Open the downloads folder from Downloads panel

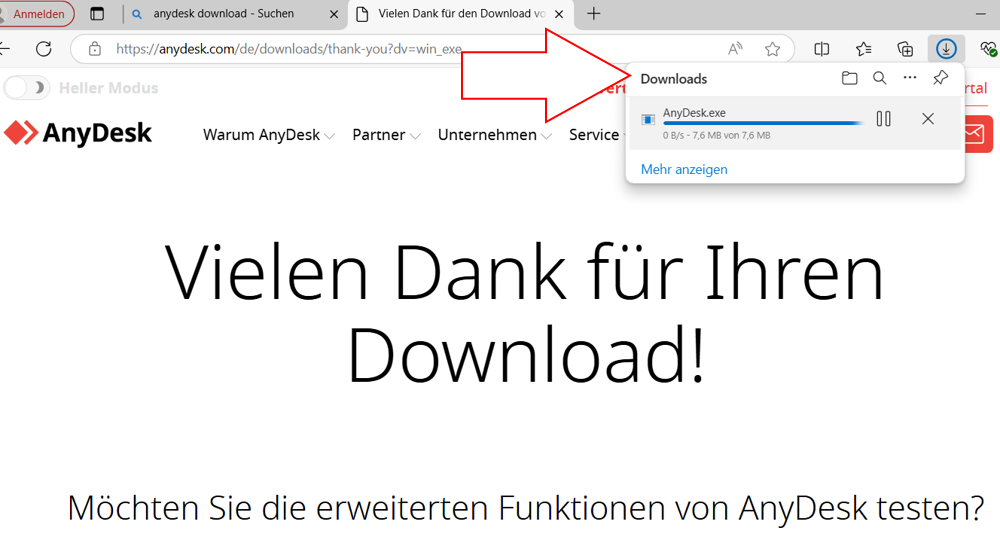[849, 78]
